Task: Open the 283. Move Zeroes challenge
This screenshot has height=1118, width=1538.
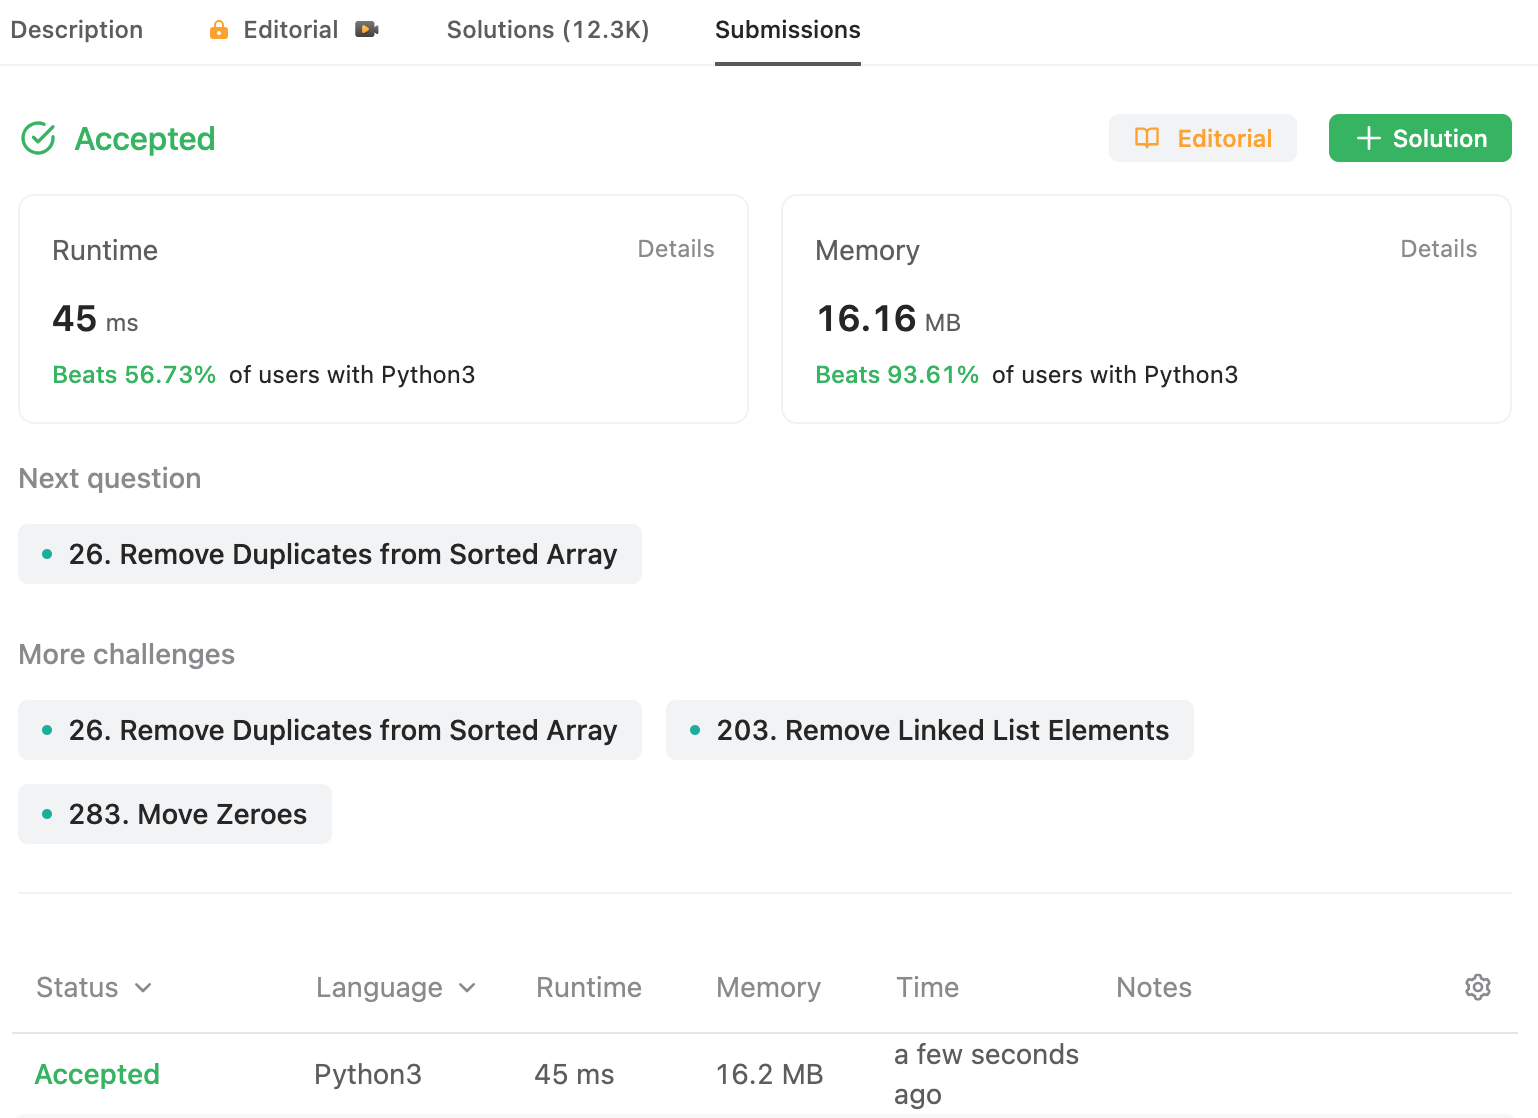Action: click(x=175, y=814)
